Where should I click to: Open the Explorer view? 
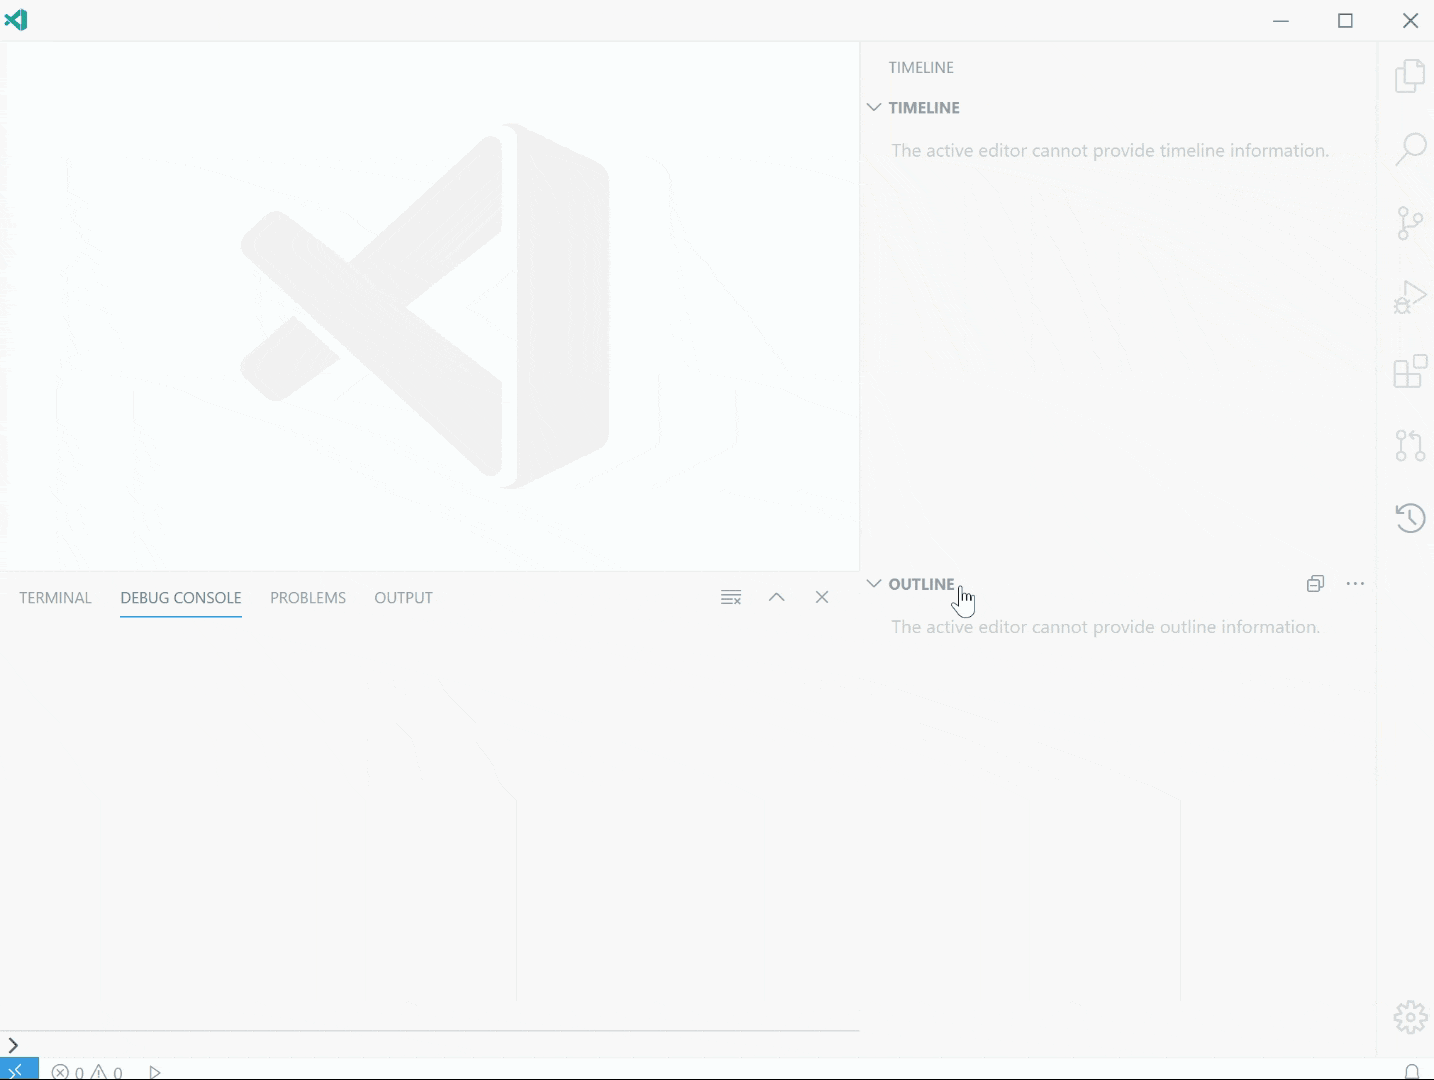tap(1409, 75)
